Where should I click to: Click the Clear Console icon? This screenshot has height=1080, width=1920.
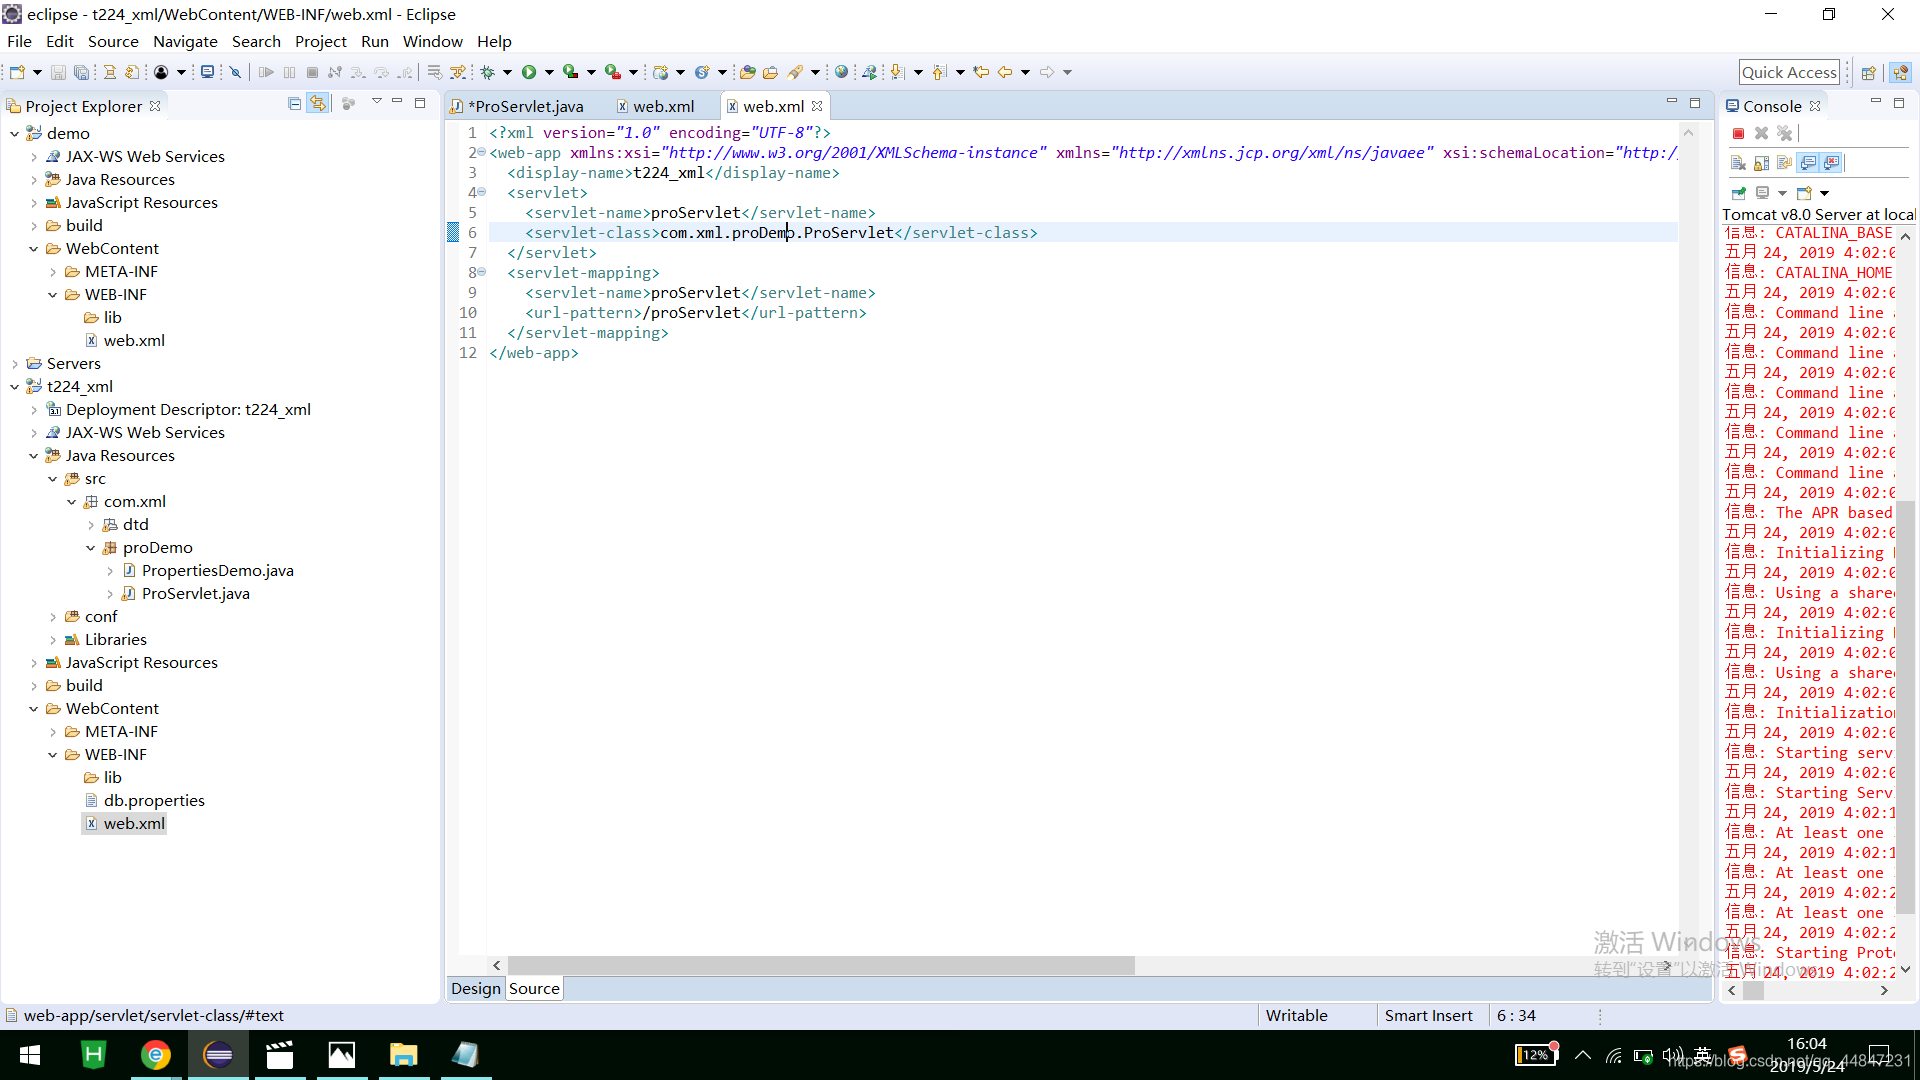(x=1738, y=163)
